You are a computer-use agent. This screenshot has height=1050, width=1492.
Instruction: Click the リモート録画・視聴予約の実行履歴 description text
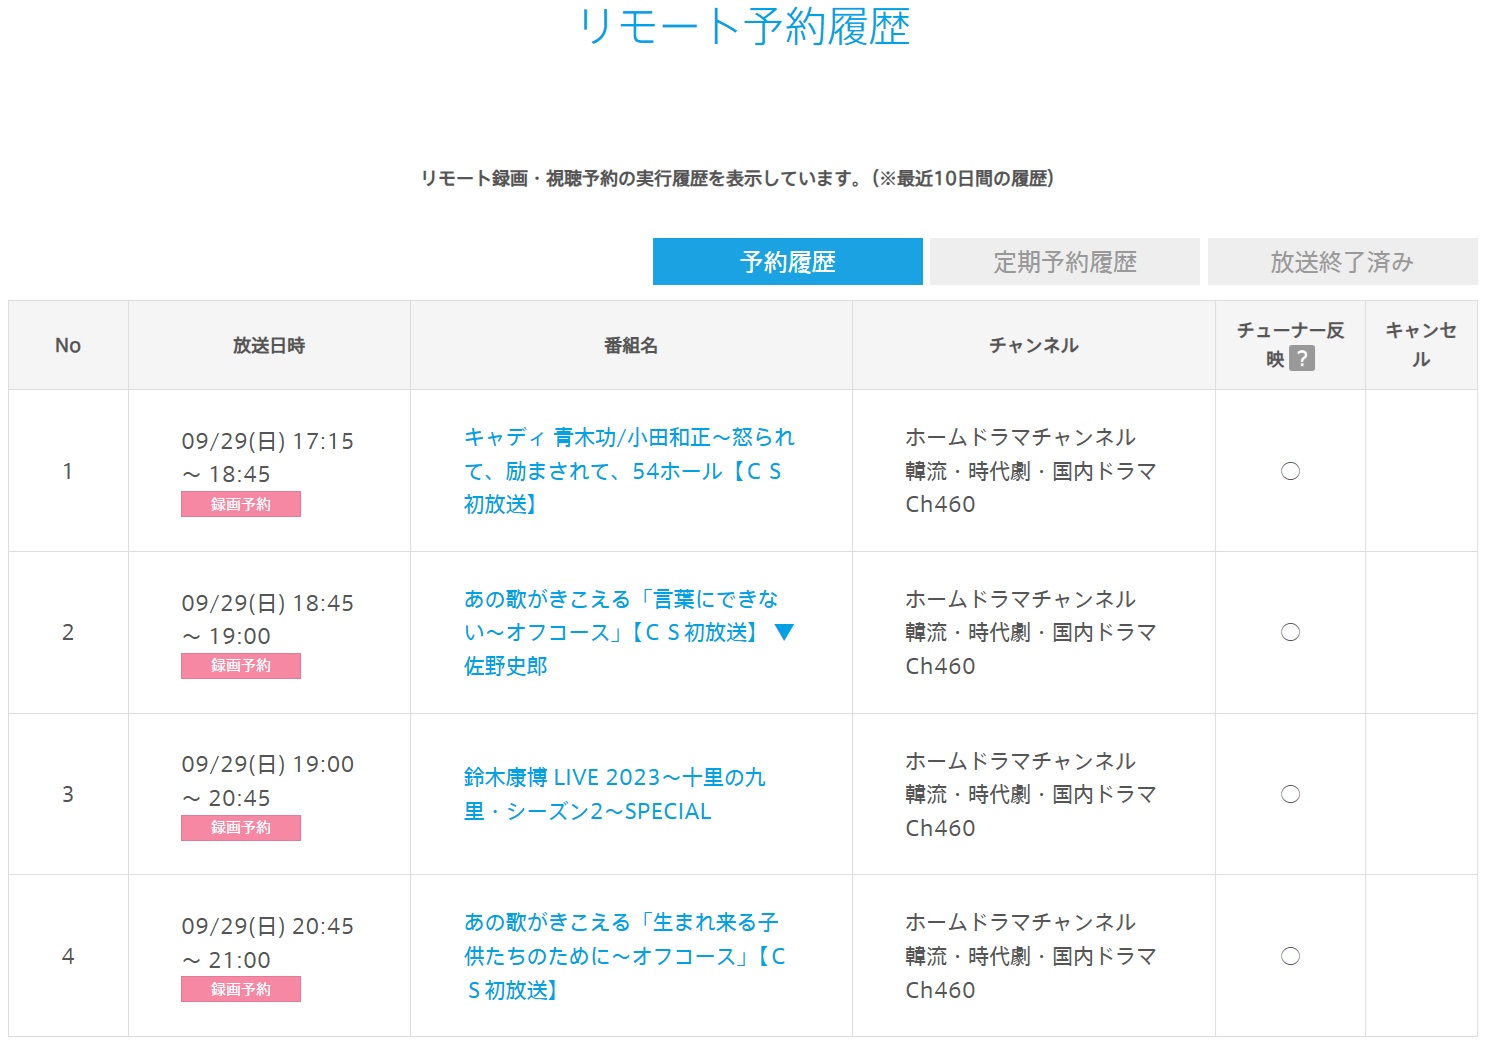(x=738, y=178)
